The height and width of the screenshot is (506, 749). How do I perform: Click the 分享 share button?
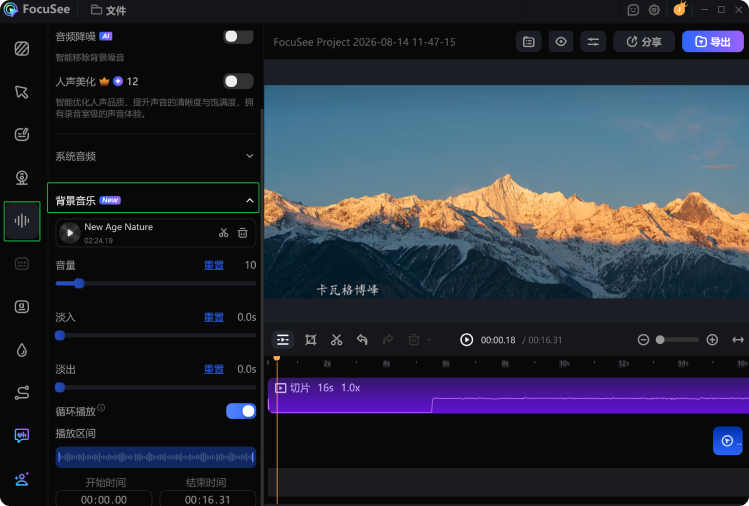coord(644,42)
